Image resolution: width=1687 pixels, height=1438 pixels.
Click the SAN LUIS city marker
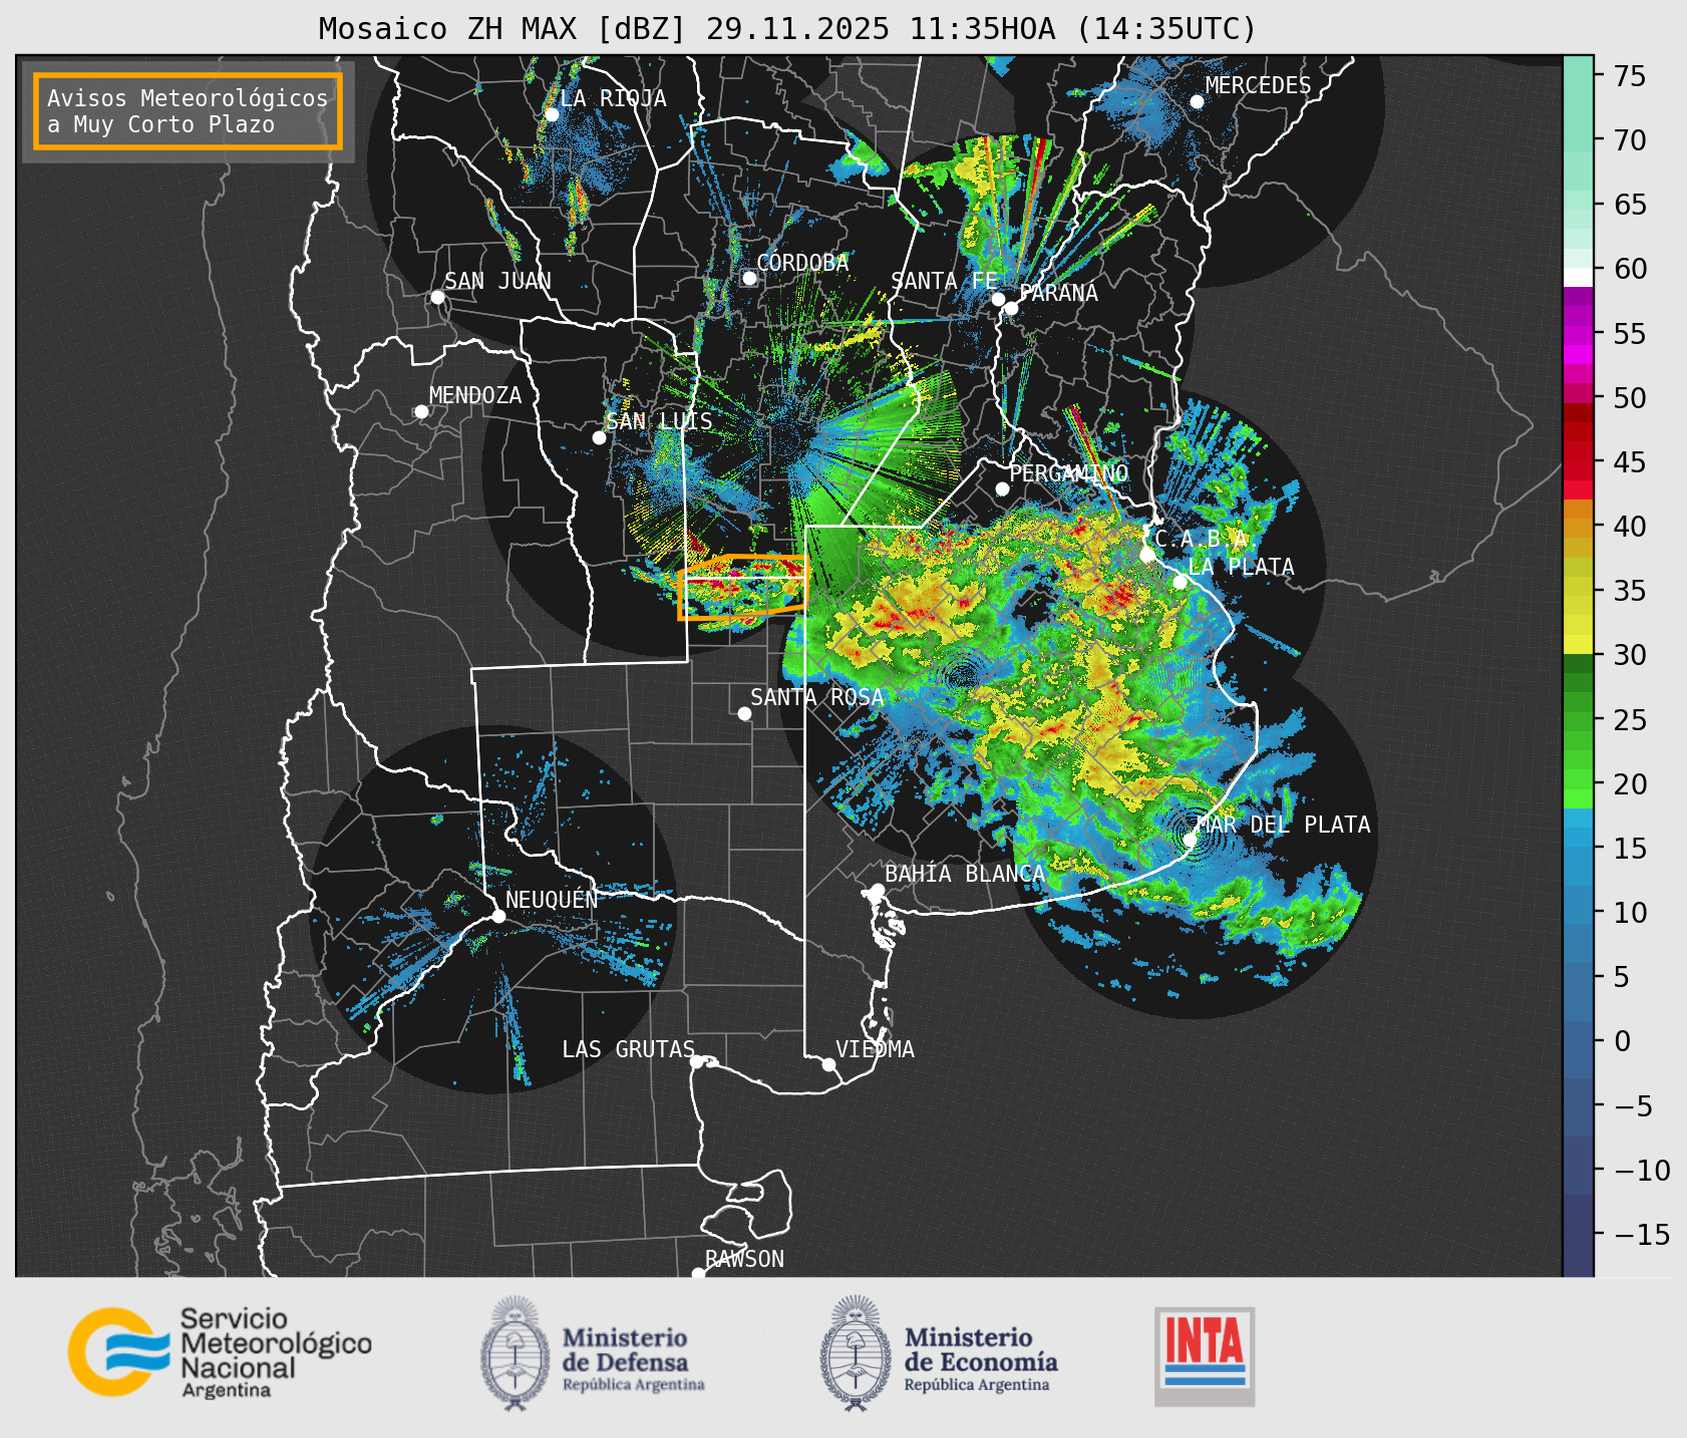599,438
